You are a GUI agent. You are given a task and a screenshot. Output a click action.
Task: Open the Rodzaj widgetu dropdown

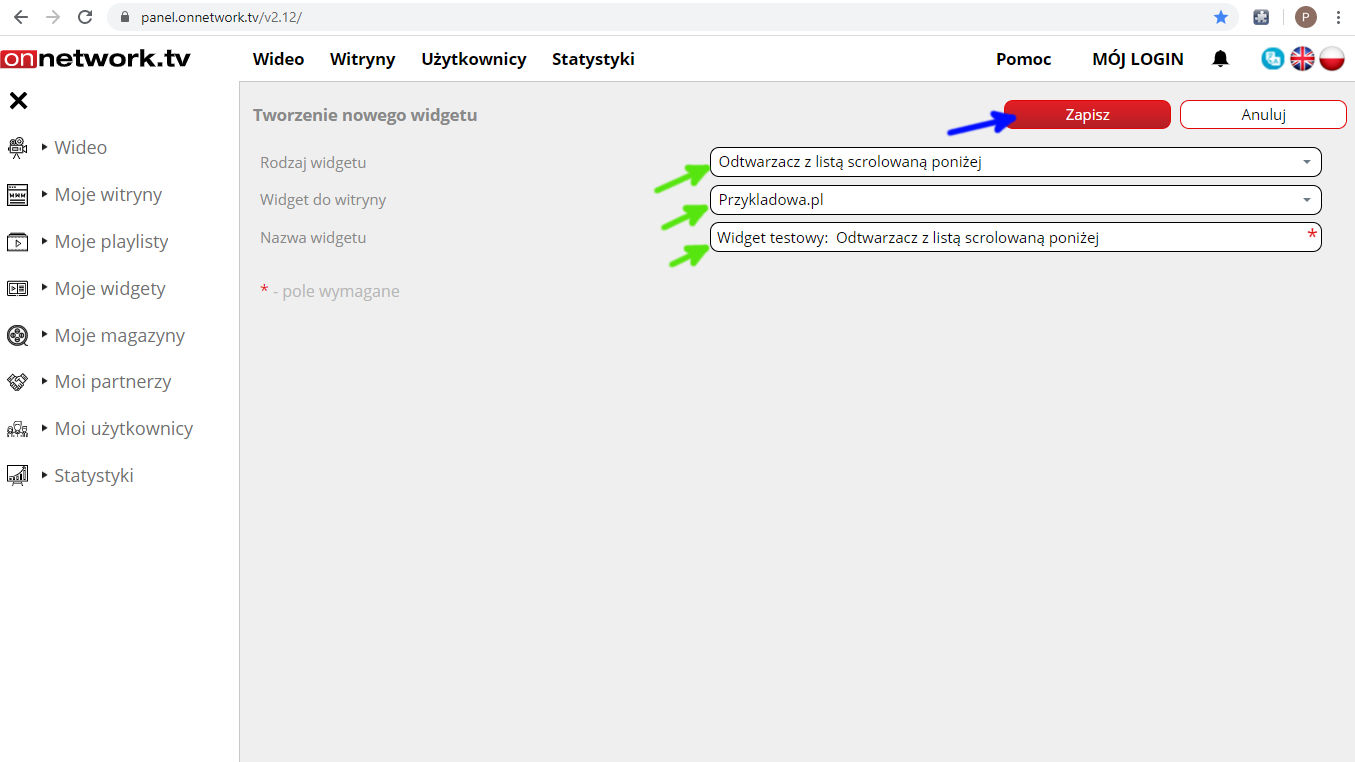pyautogui.click(x=1015, y=162)
